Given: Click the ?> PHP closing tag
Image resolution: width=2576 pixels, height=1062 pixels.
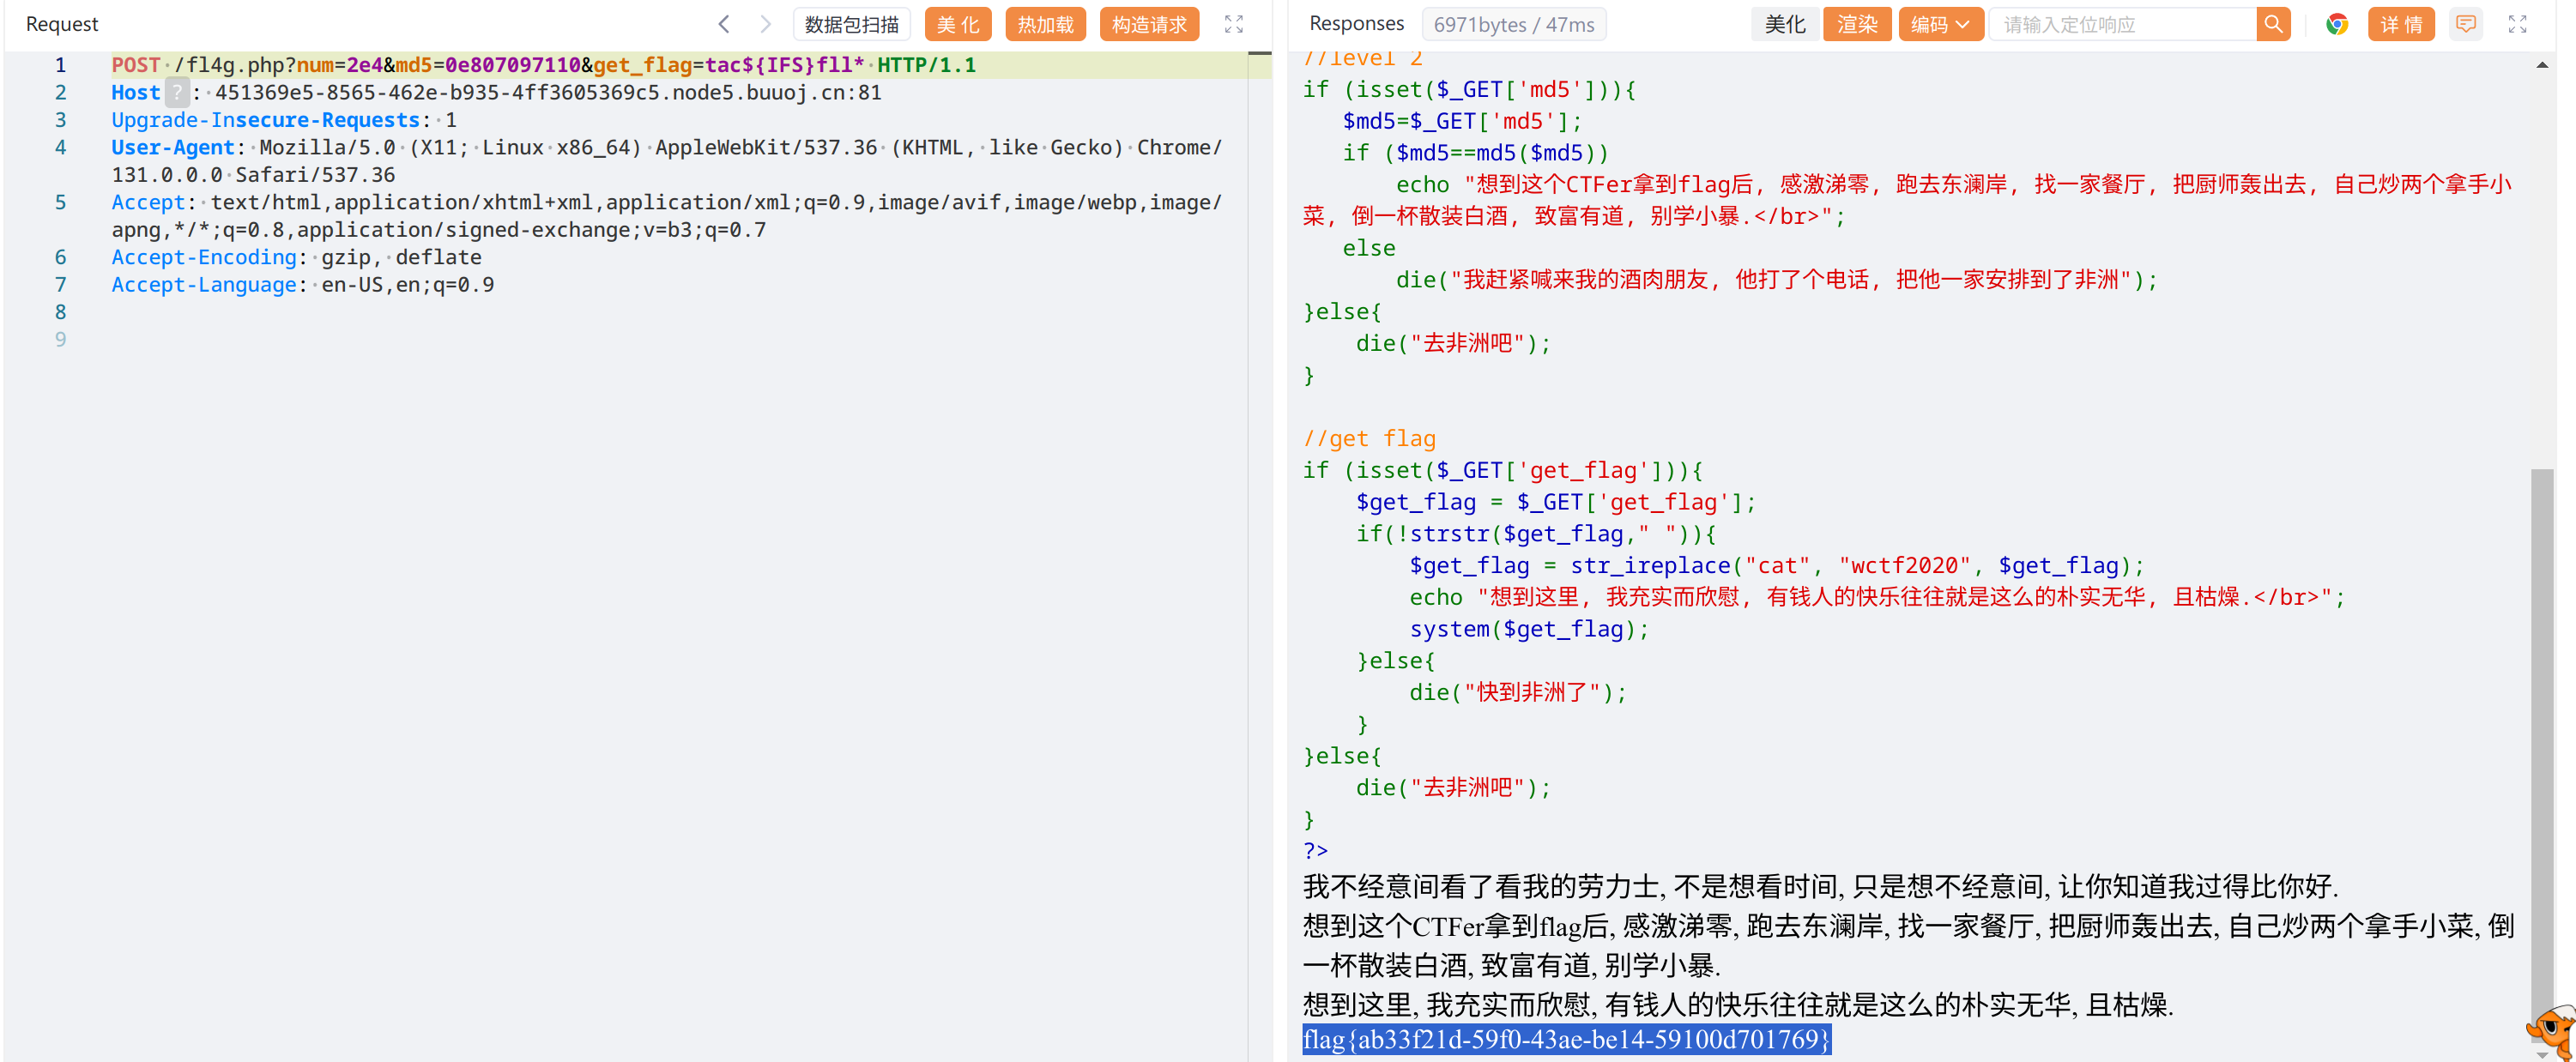Looking at the screenshot, I should coord(1315,851).
